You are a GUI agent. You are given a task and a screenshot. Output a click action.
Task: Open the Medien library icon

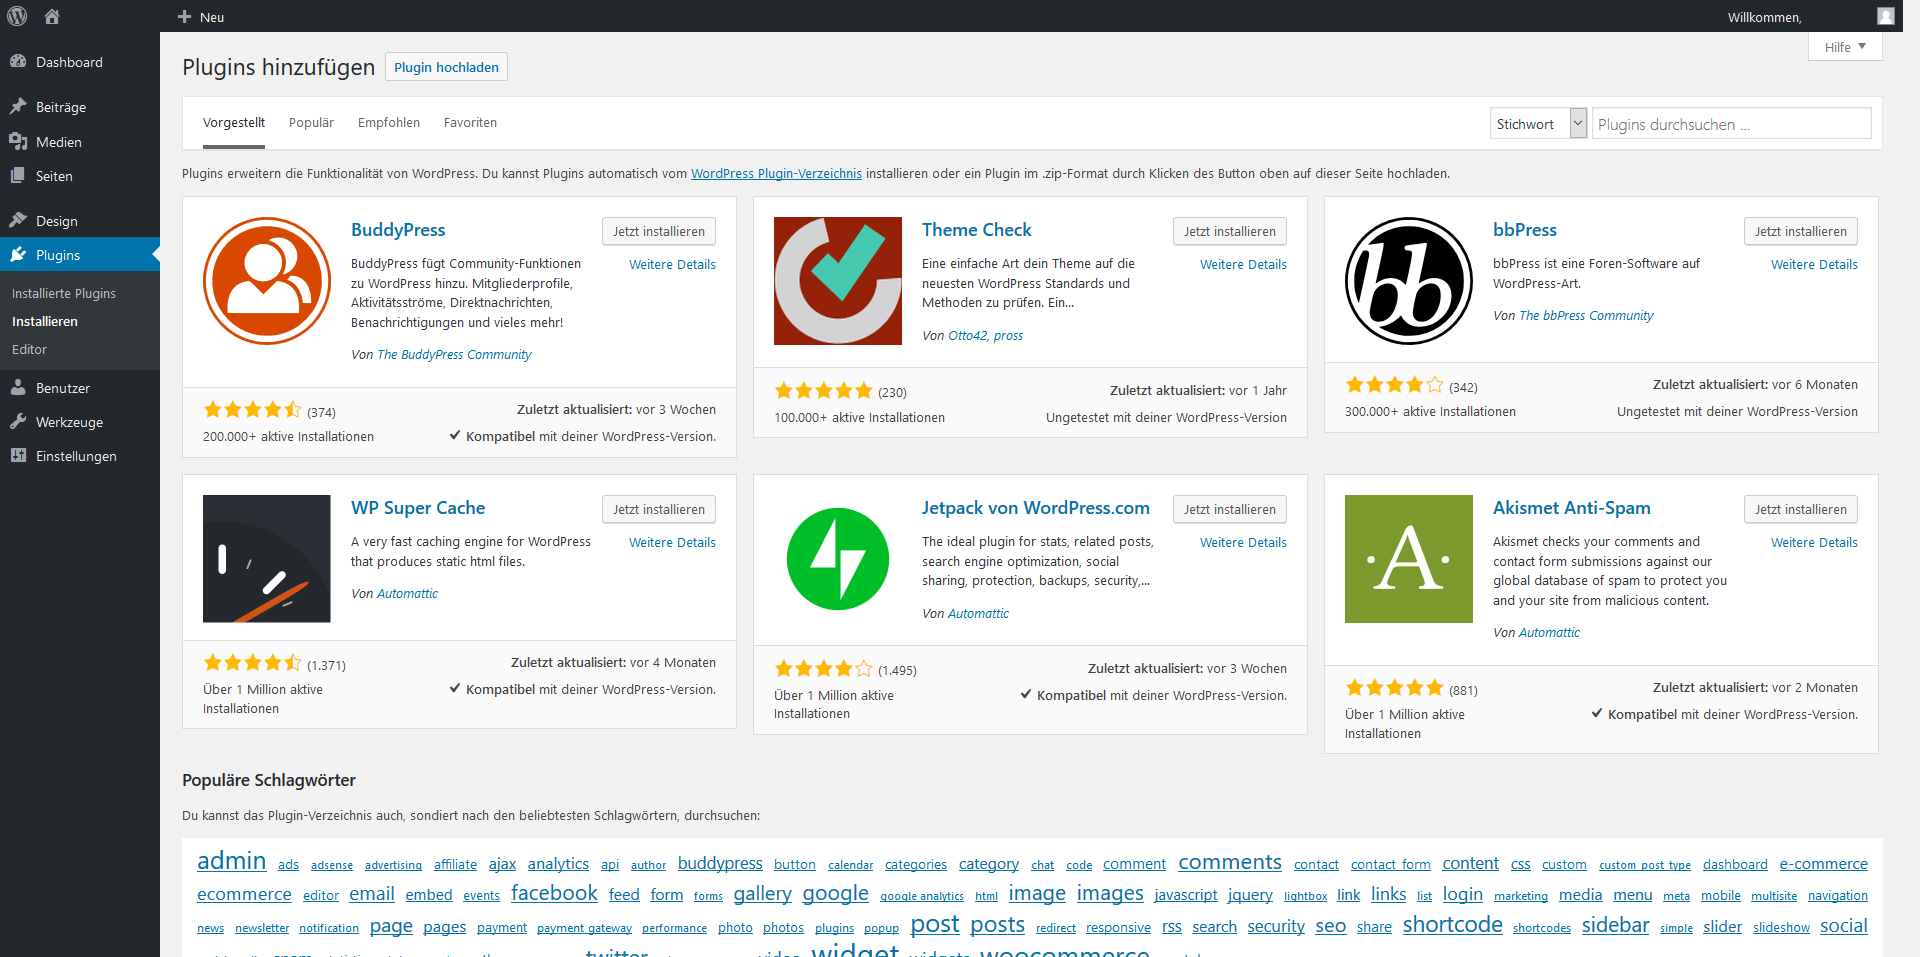coord(19,141)
